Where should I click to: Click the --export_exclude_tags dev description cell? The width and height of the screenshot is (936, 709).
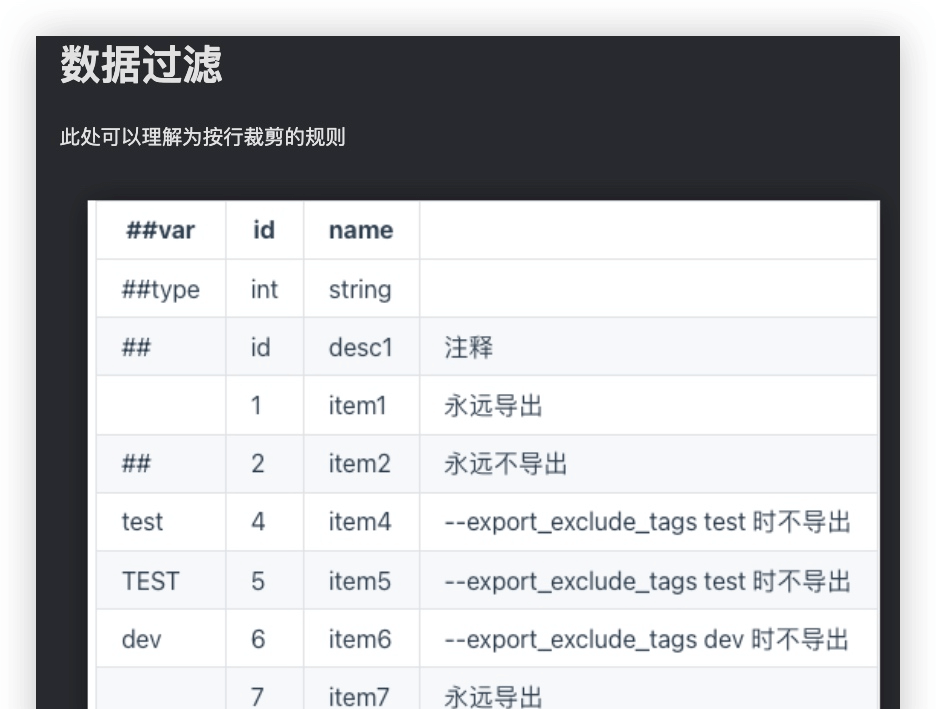[649, 639]
